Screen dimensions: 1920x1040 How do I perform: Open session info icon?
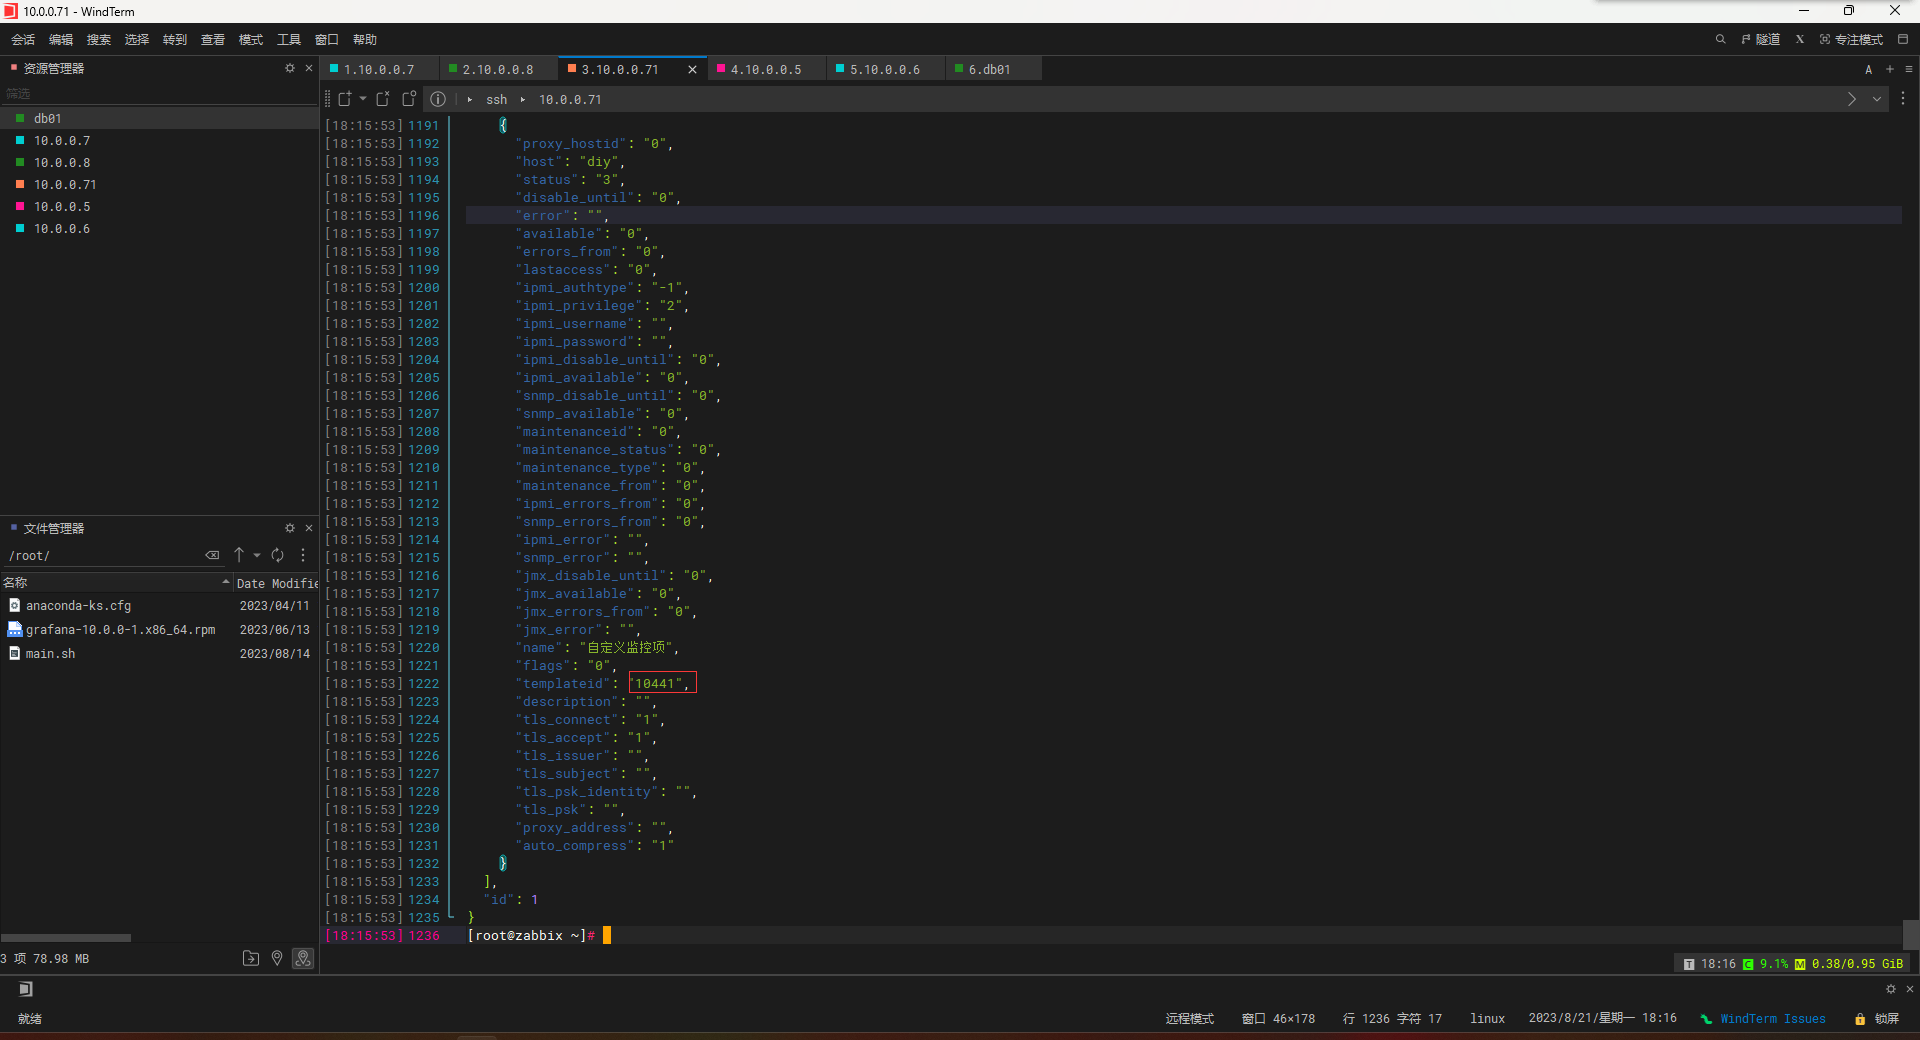438,99
